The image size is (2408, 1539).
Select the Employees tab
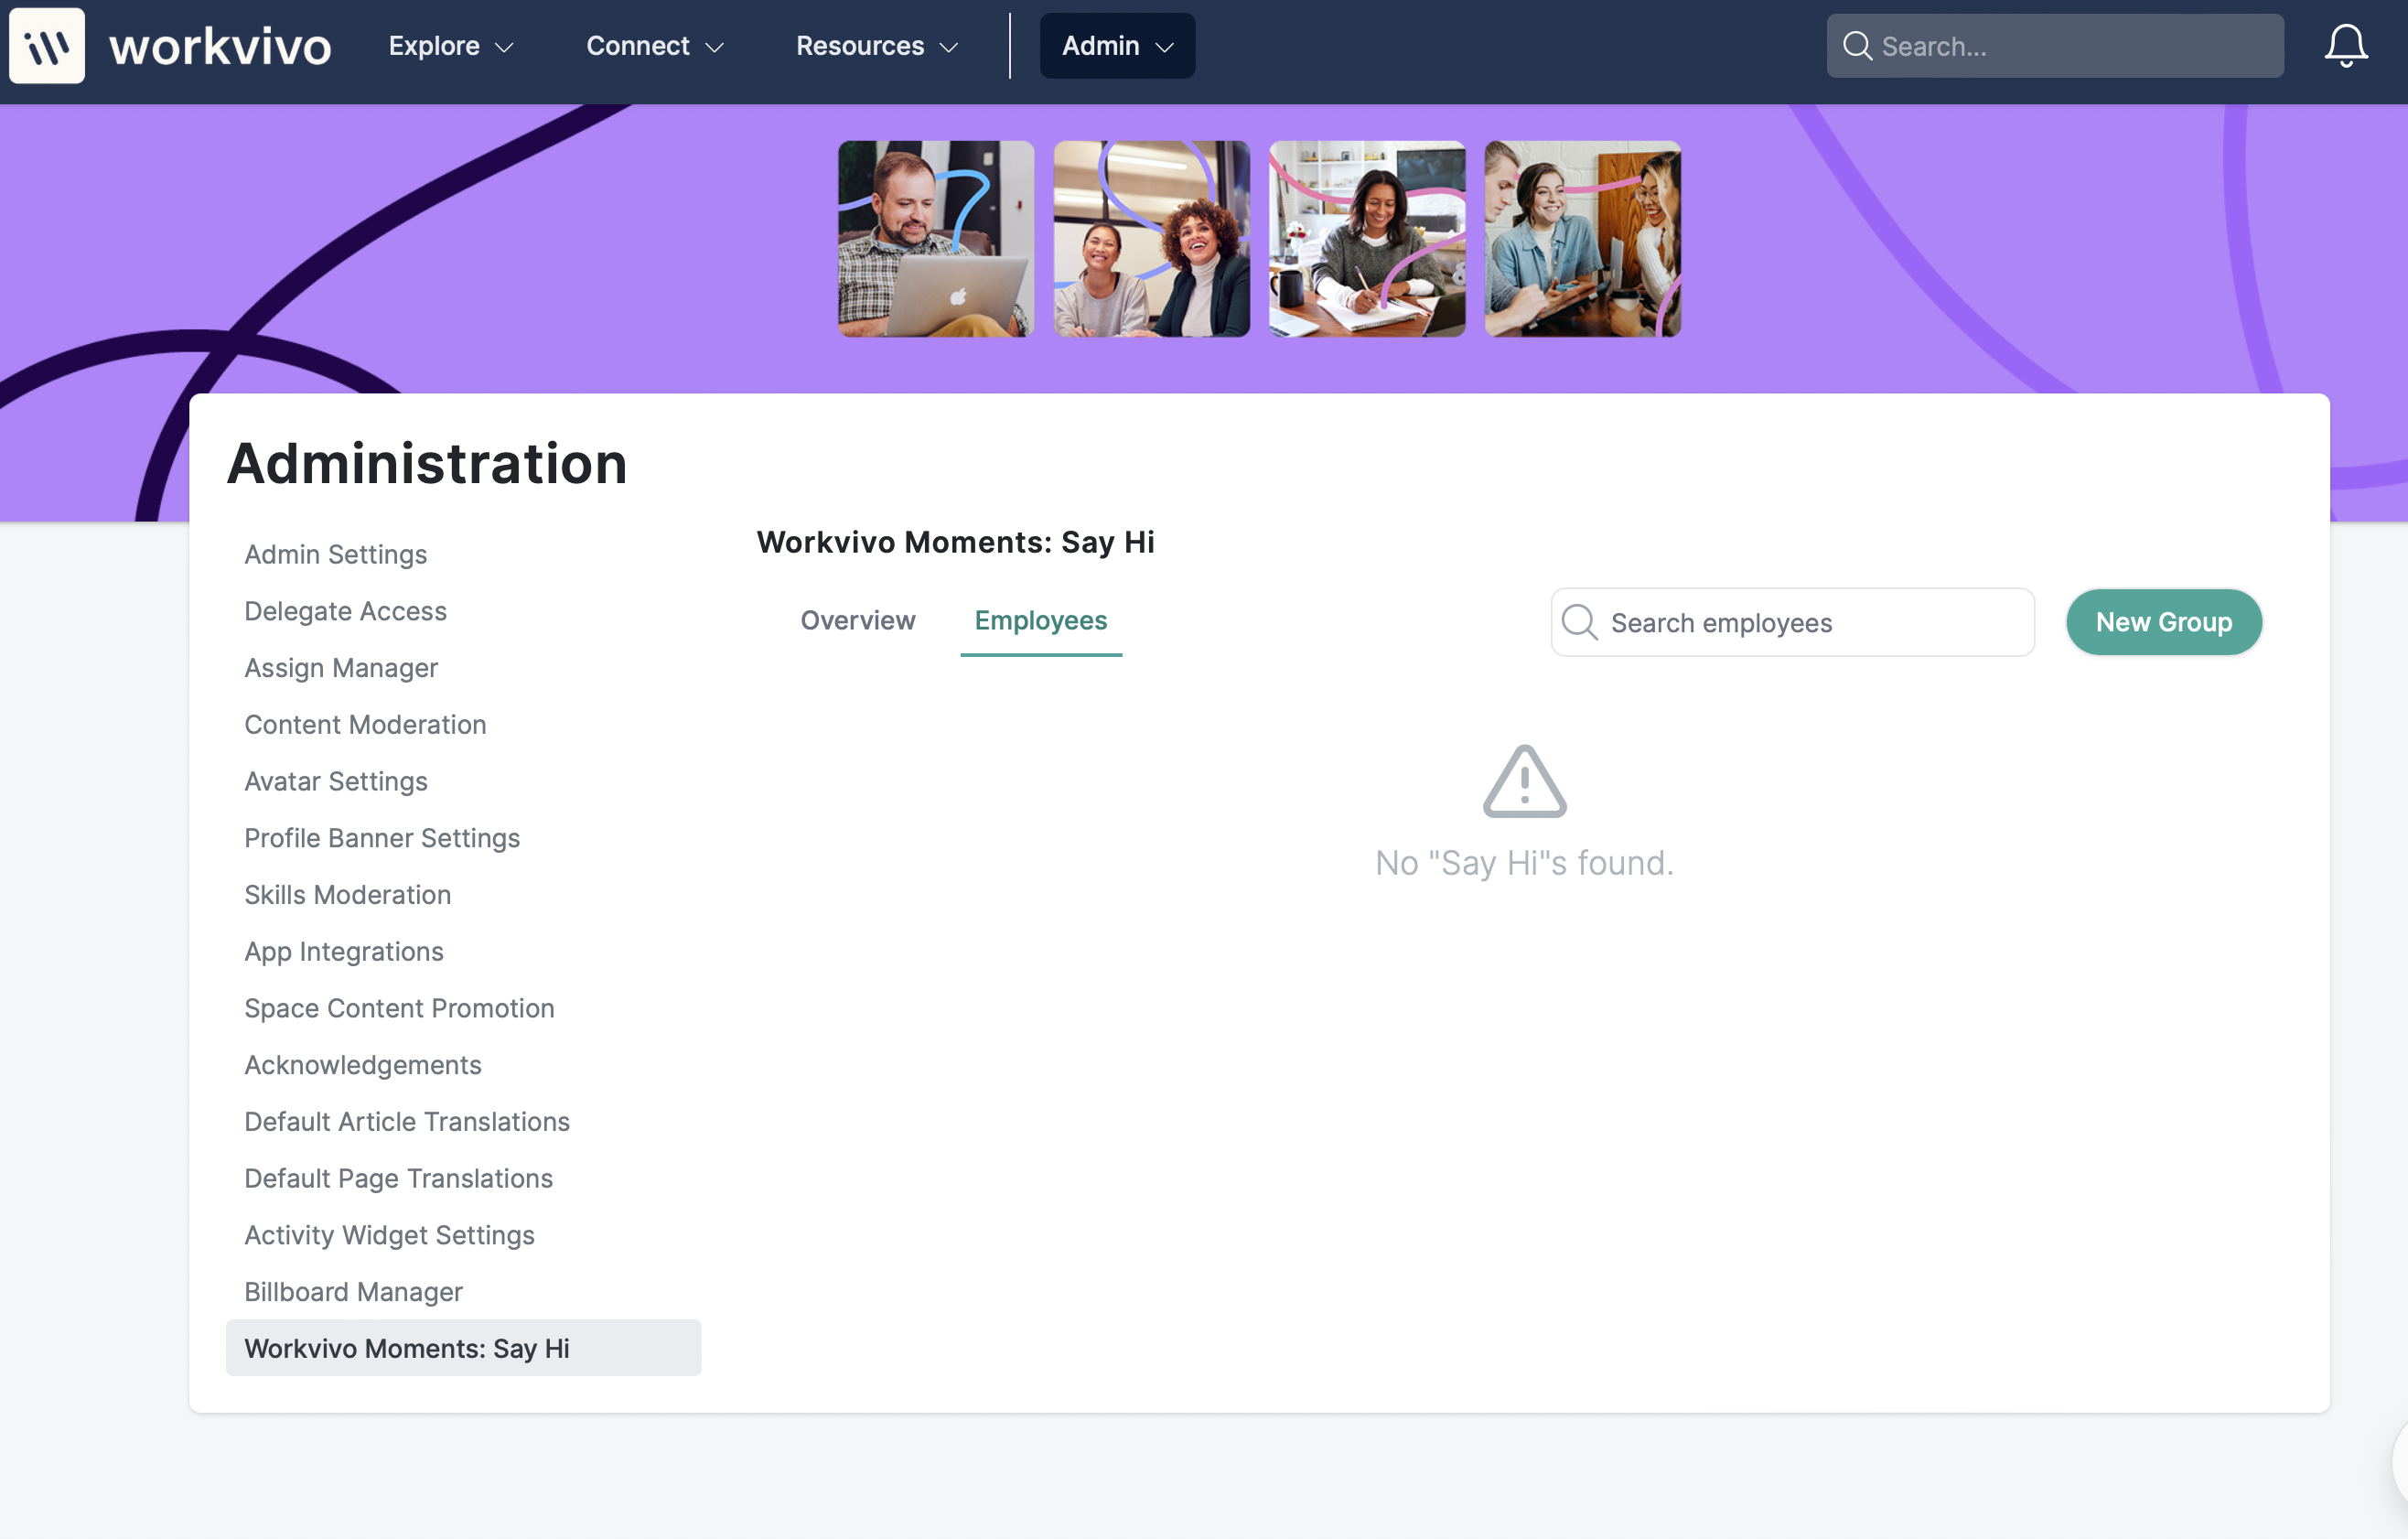[x=1040, y=621]
